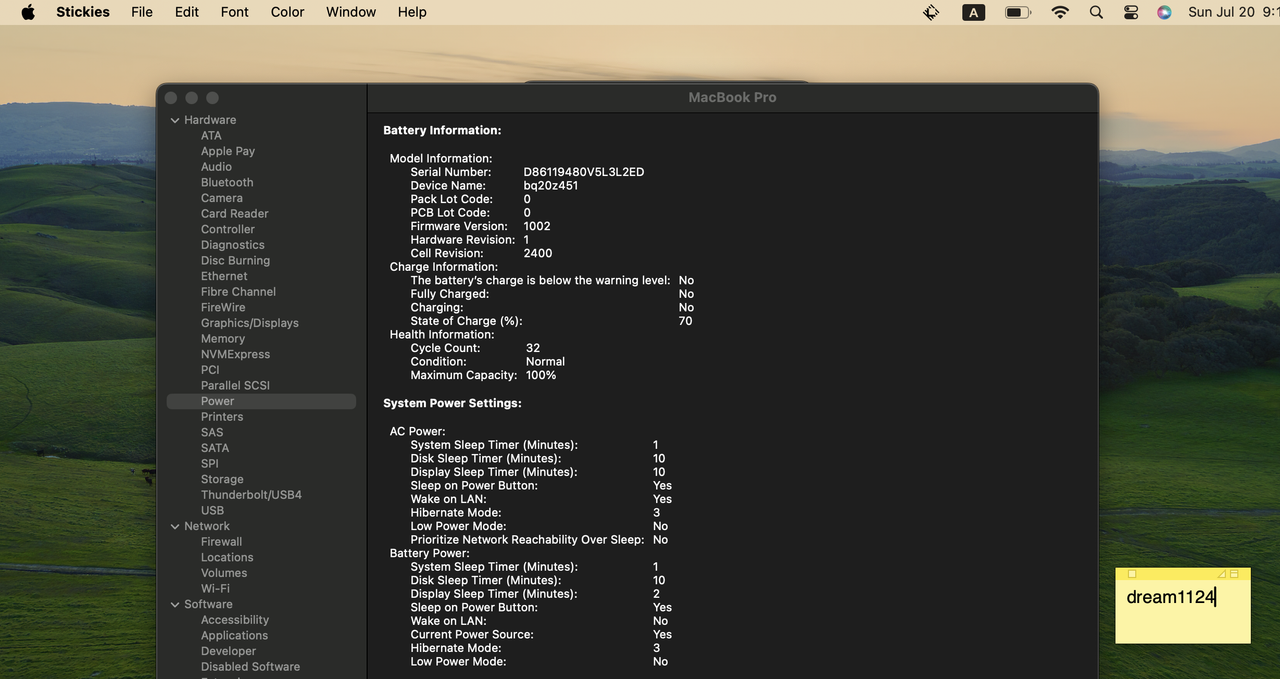This screenshot has height=679, width=1280.
Task: Select Fibre Channel in the sidebar
Action: pyautogui.click(x=238, y=292)
